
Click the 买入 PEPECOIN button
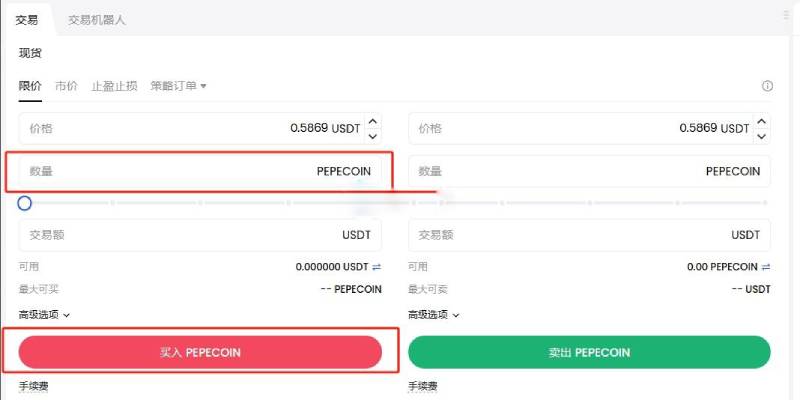pyautogui.click(x=200, y=352)
